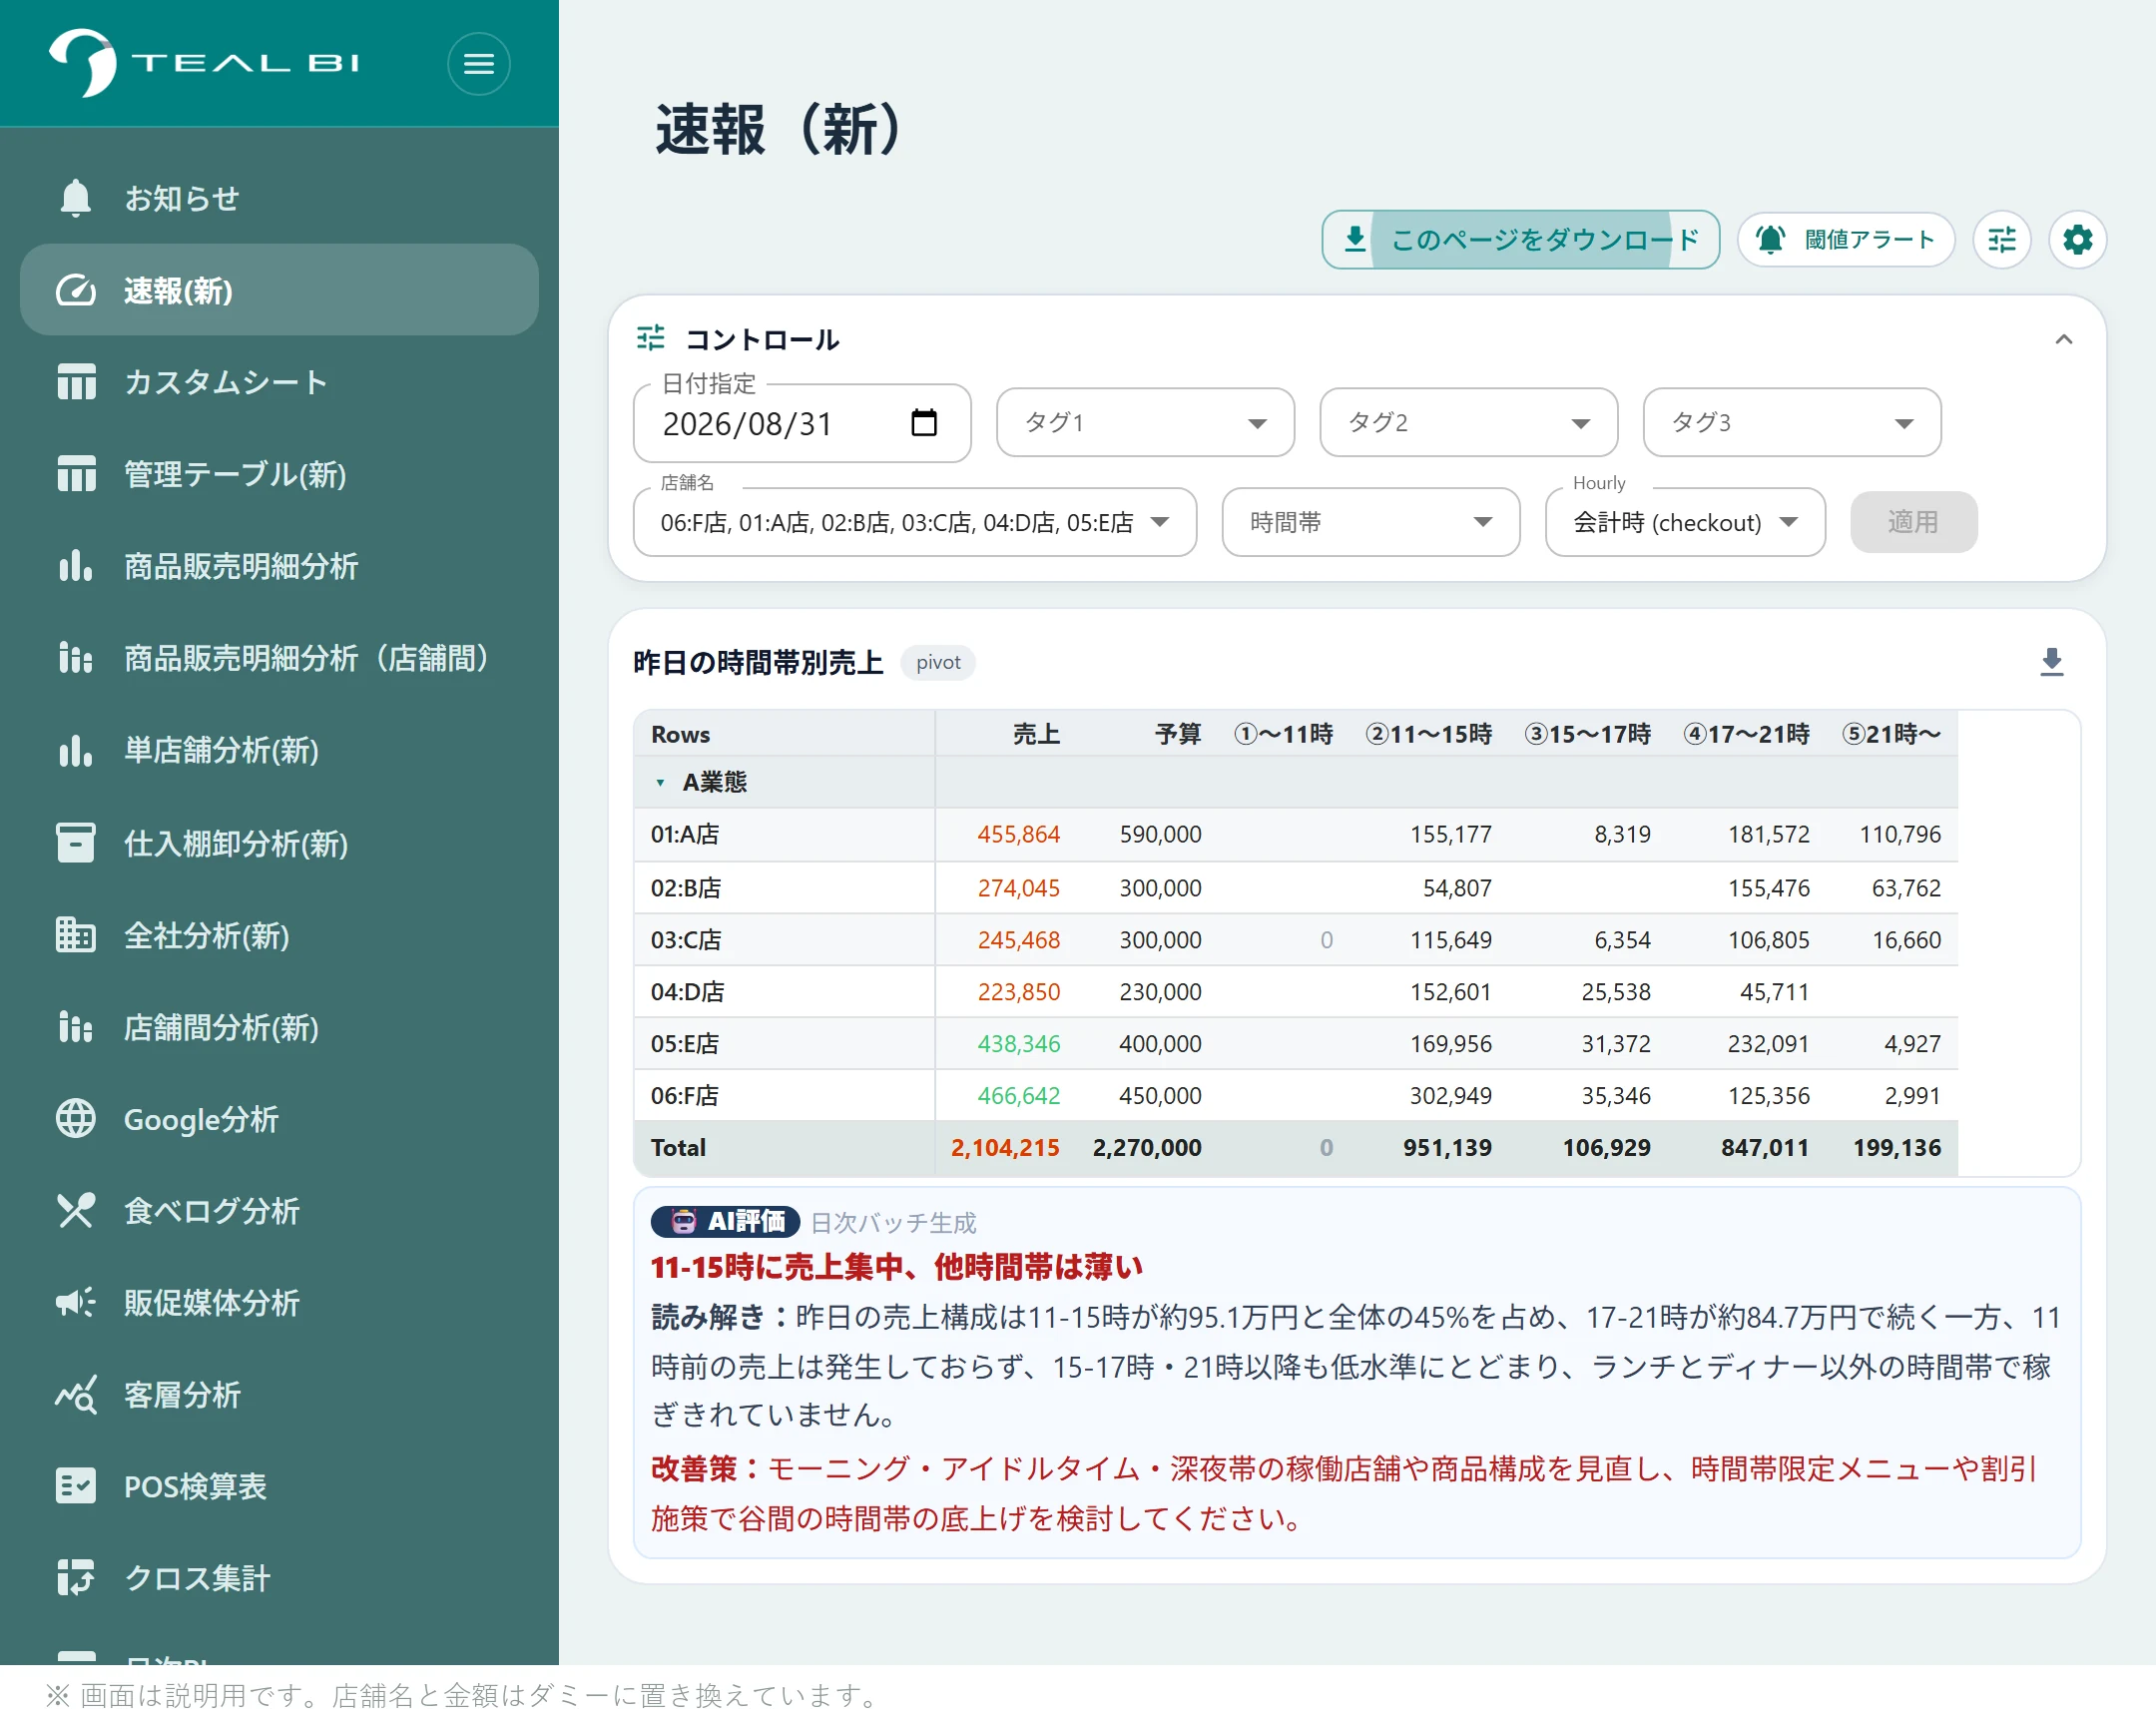
Task: Open the filter sliders icon button at top right
Action: [2001, 240]
